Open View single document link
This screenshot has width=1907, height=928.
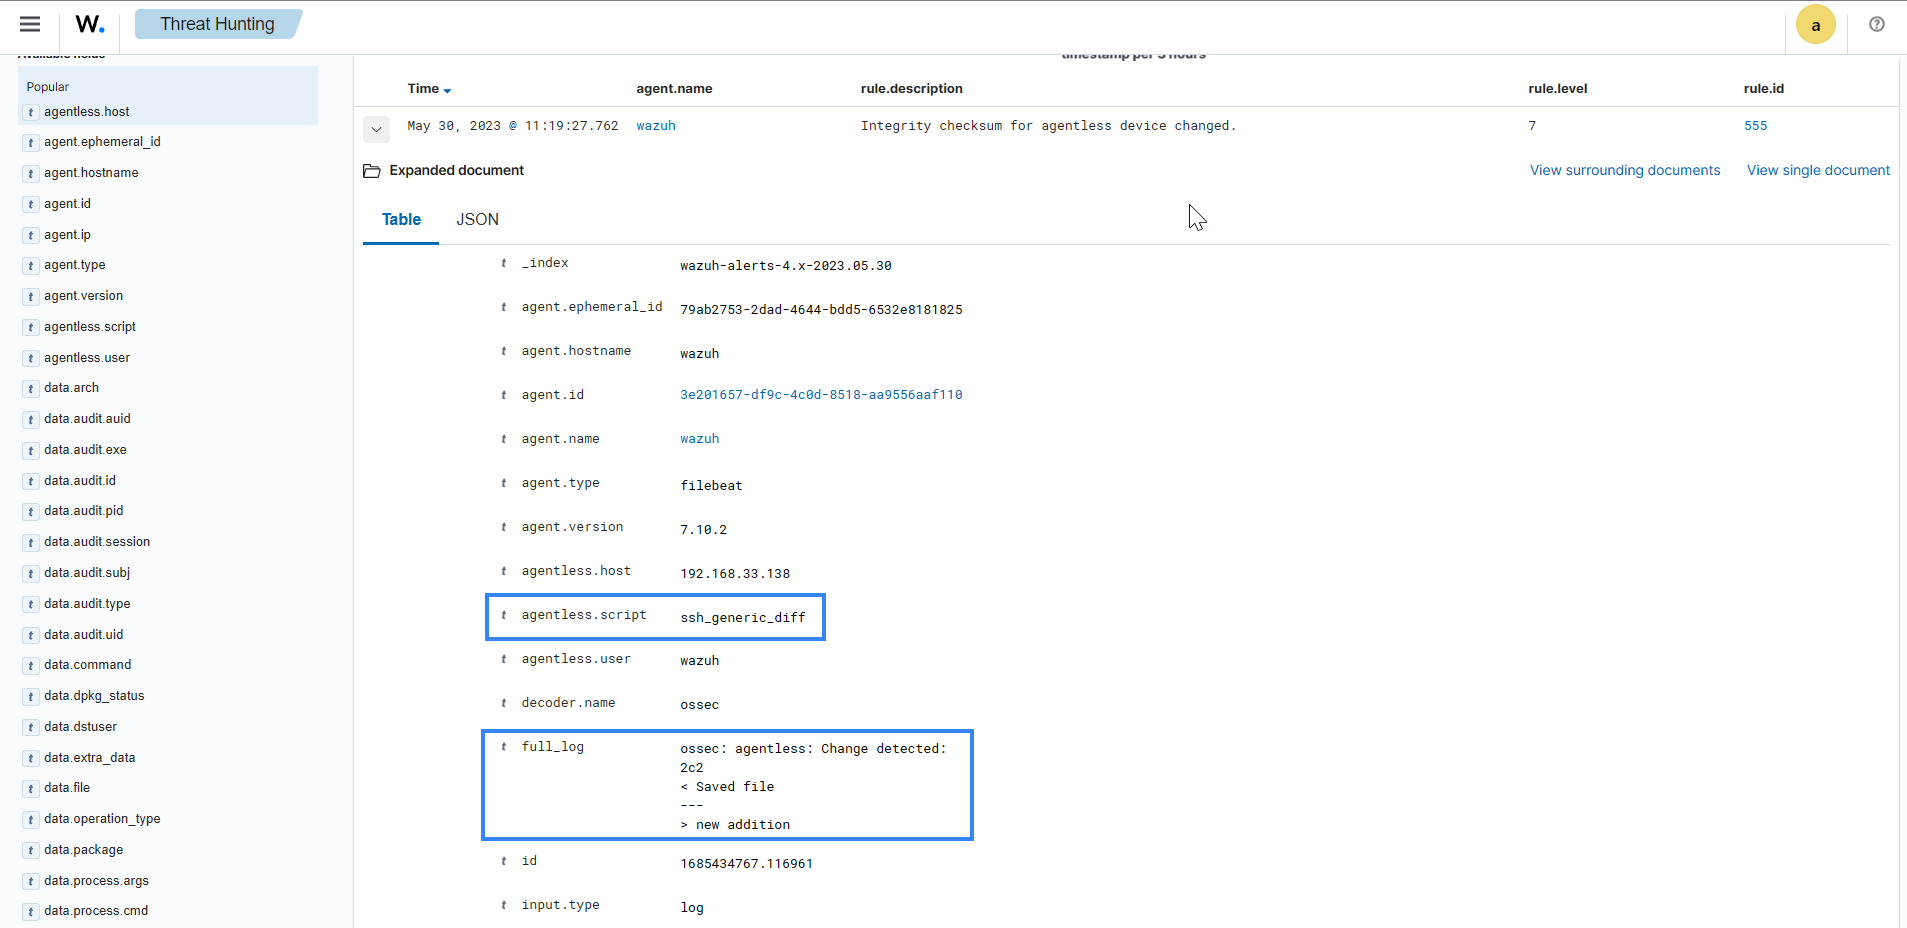1817,171
